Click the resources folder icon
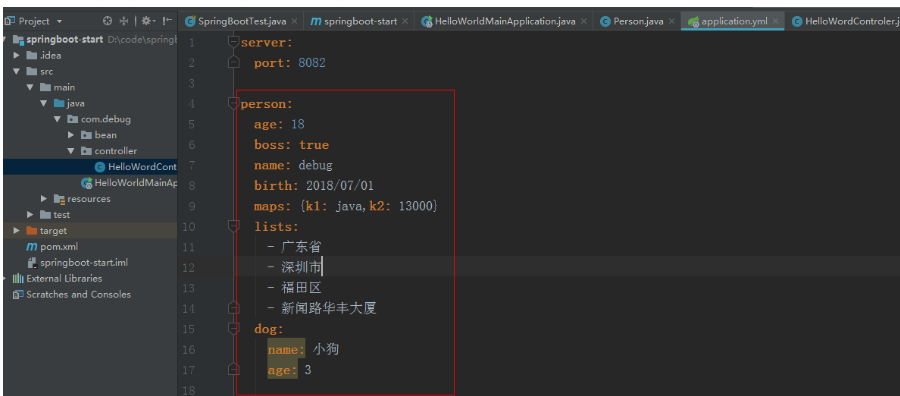The height and width of the screenshot is (396, 900). [59, 199]
